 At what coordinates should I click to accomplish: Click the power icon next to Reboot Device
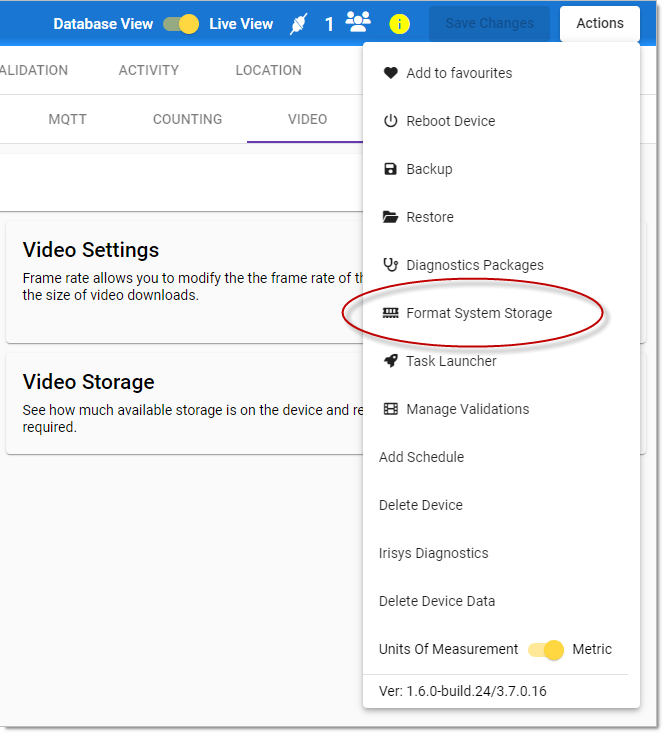click(390, 121)
